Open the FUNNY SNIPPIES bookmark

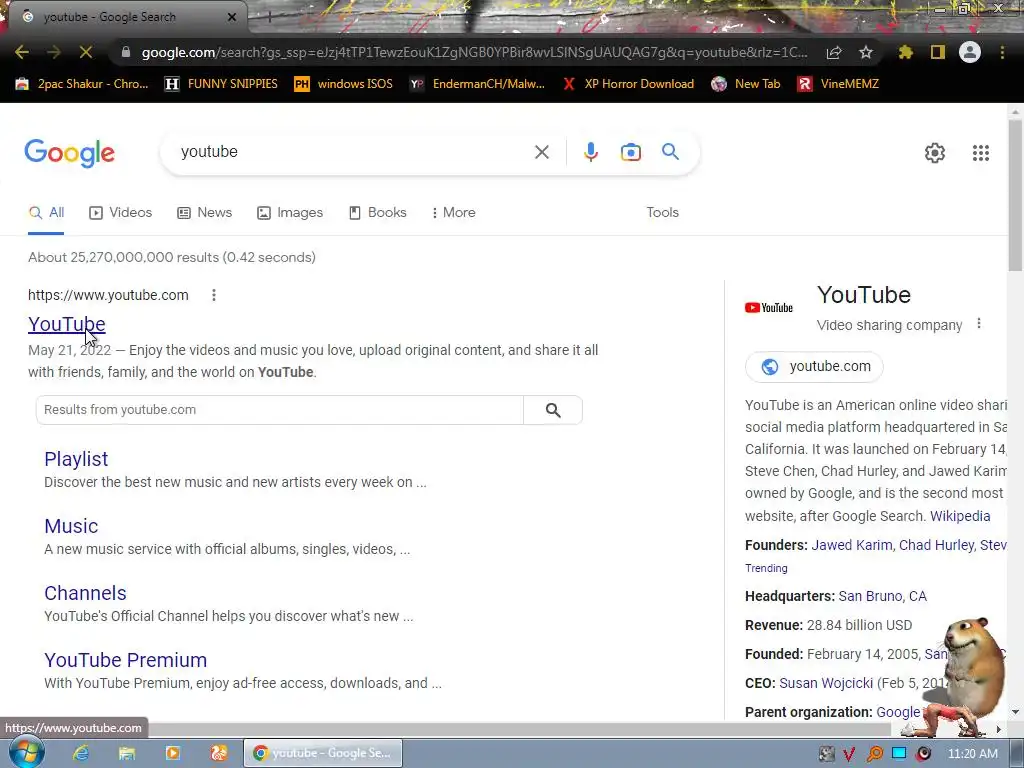[221, 84]
